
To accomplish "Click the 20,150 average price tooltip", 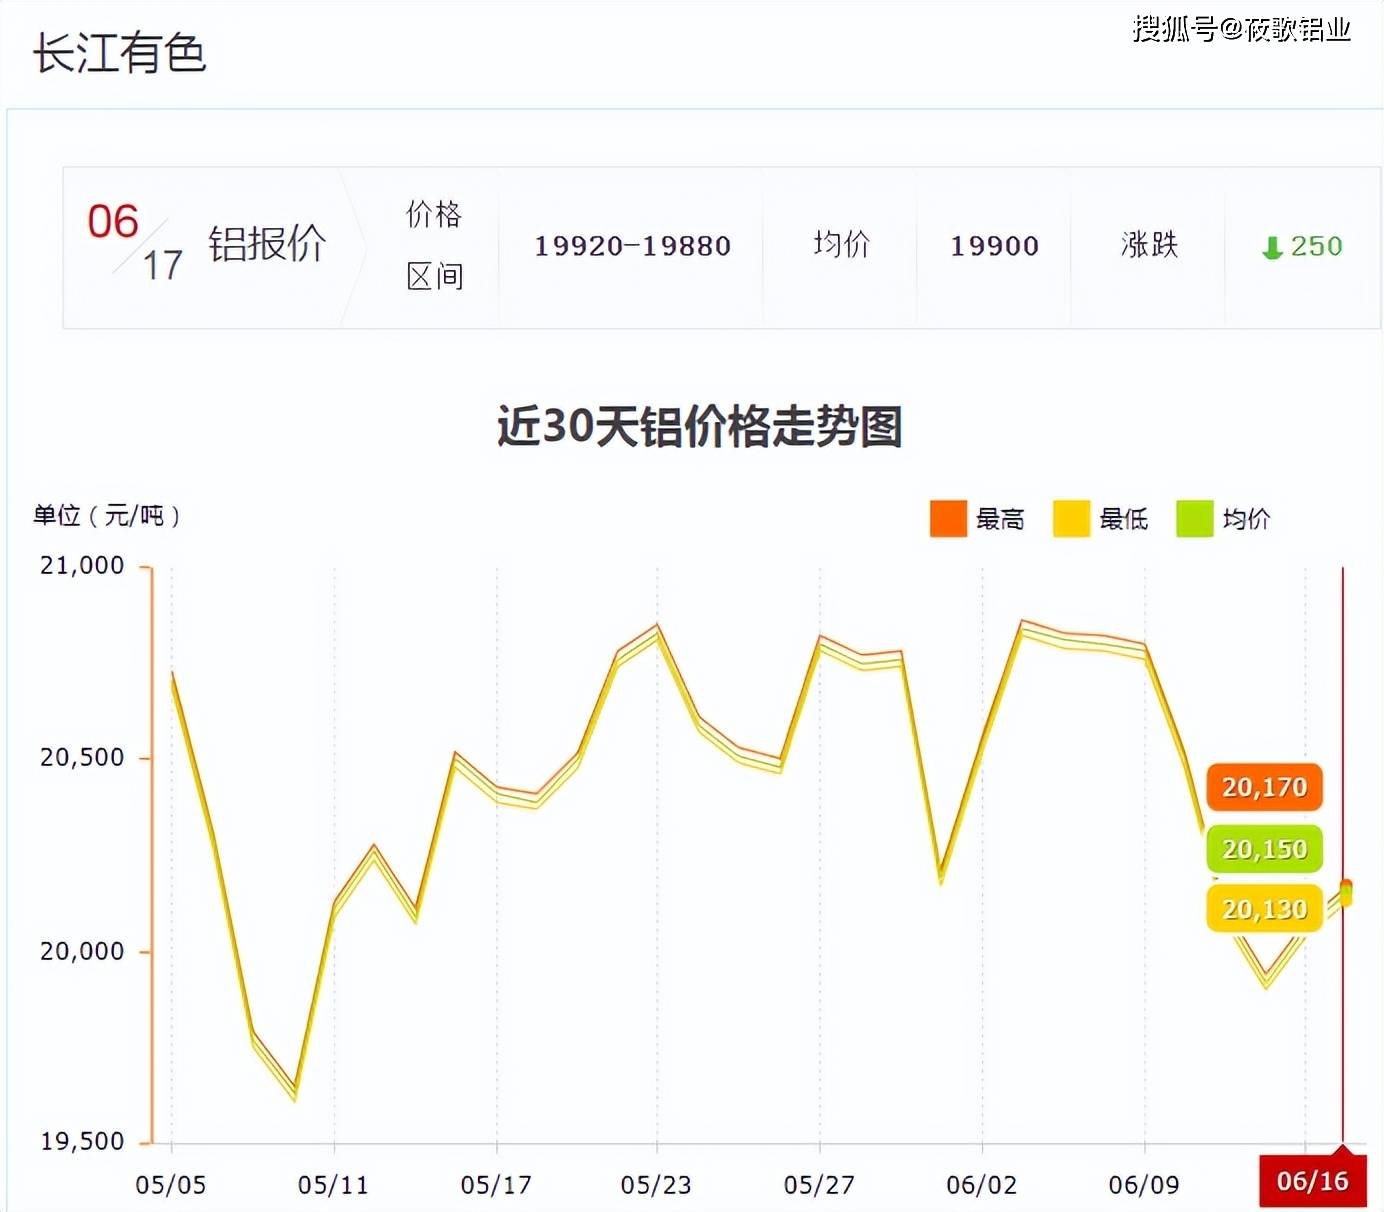I will point(1264,849).
